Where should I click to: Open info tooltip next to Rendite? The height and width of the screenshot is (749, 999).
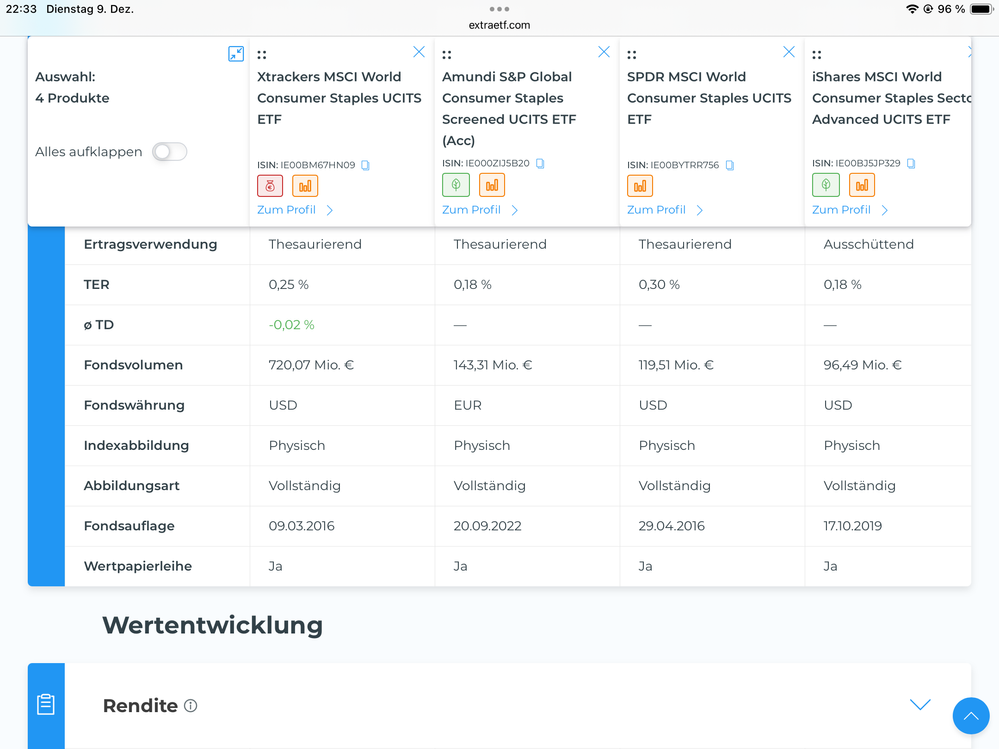coord(190,706)
